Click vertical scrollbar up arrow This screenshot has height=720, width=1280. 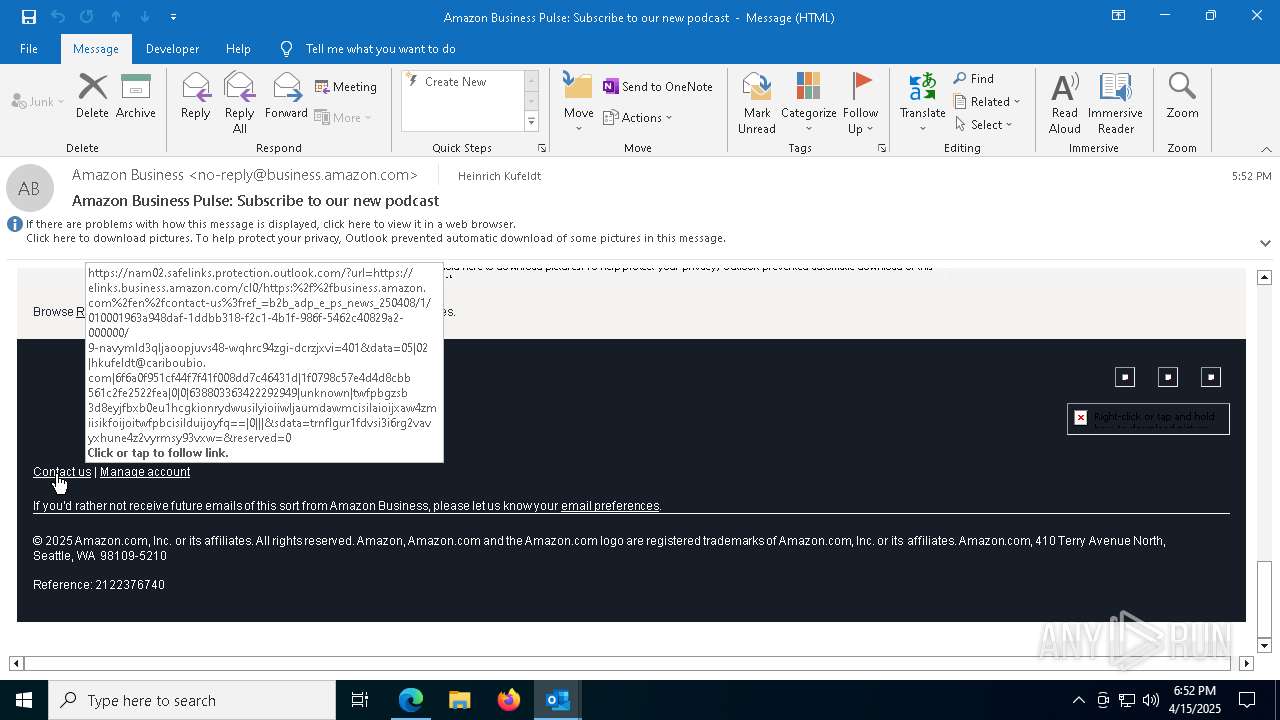[x=1265, y=277]
